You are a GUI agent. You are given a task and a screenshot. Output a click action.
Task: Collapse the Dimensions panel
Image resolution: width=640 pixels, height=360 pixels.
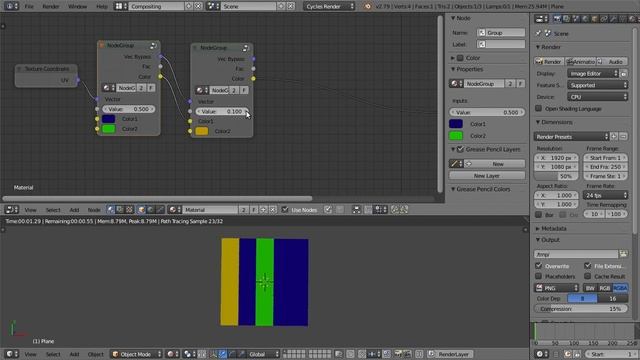click(538, 122)
